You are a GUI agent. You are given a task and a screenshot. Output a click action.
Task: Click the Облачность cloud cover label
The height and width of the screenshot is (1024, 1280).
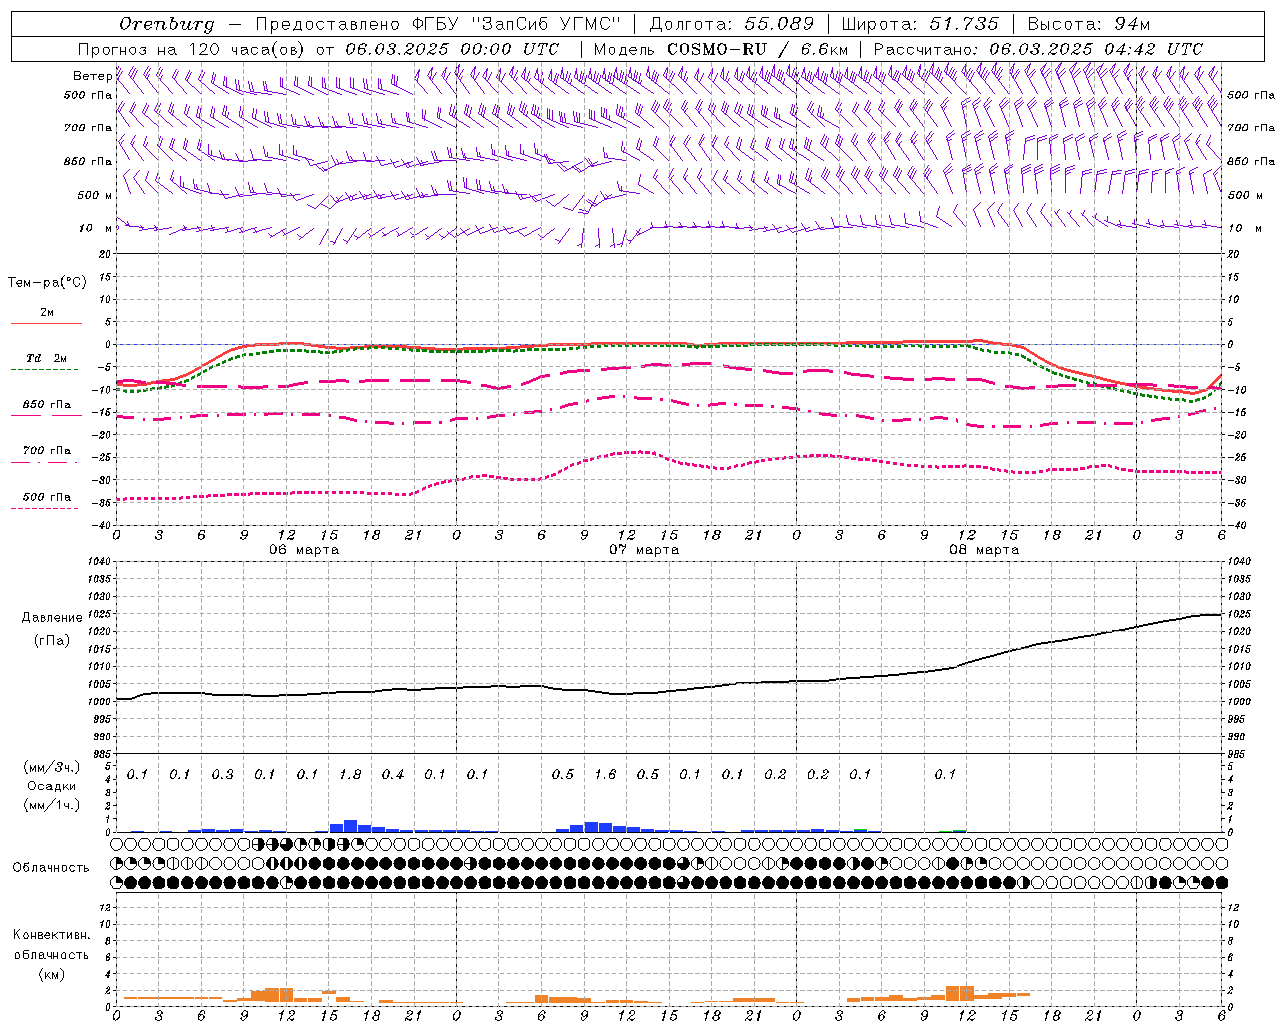click(51, 867)
